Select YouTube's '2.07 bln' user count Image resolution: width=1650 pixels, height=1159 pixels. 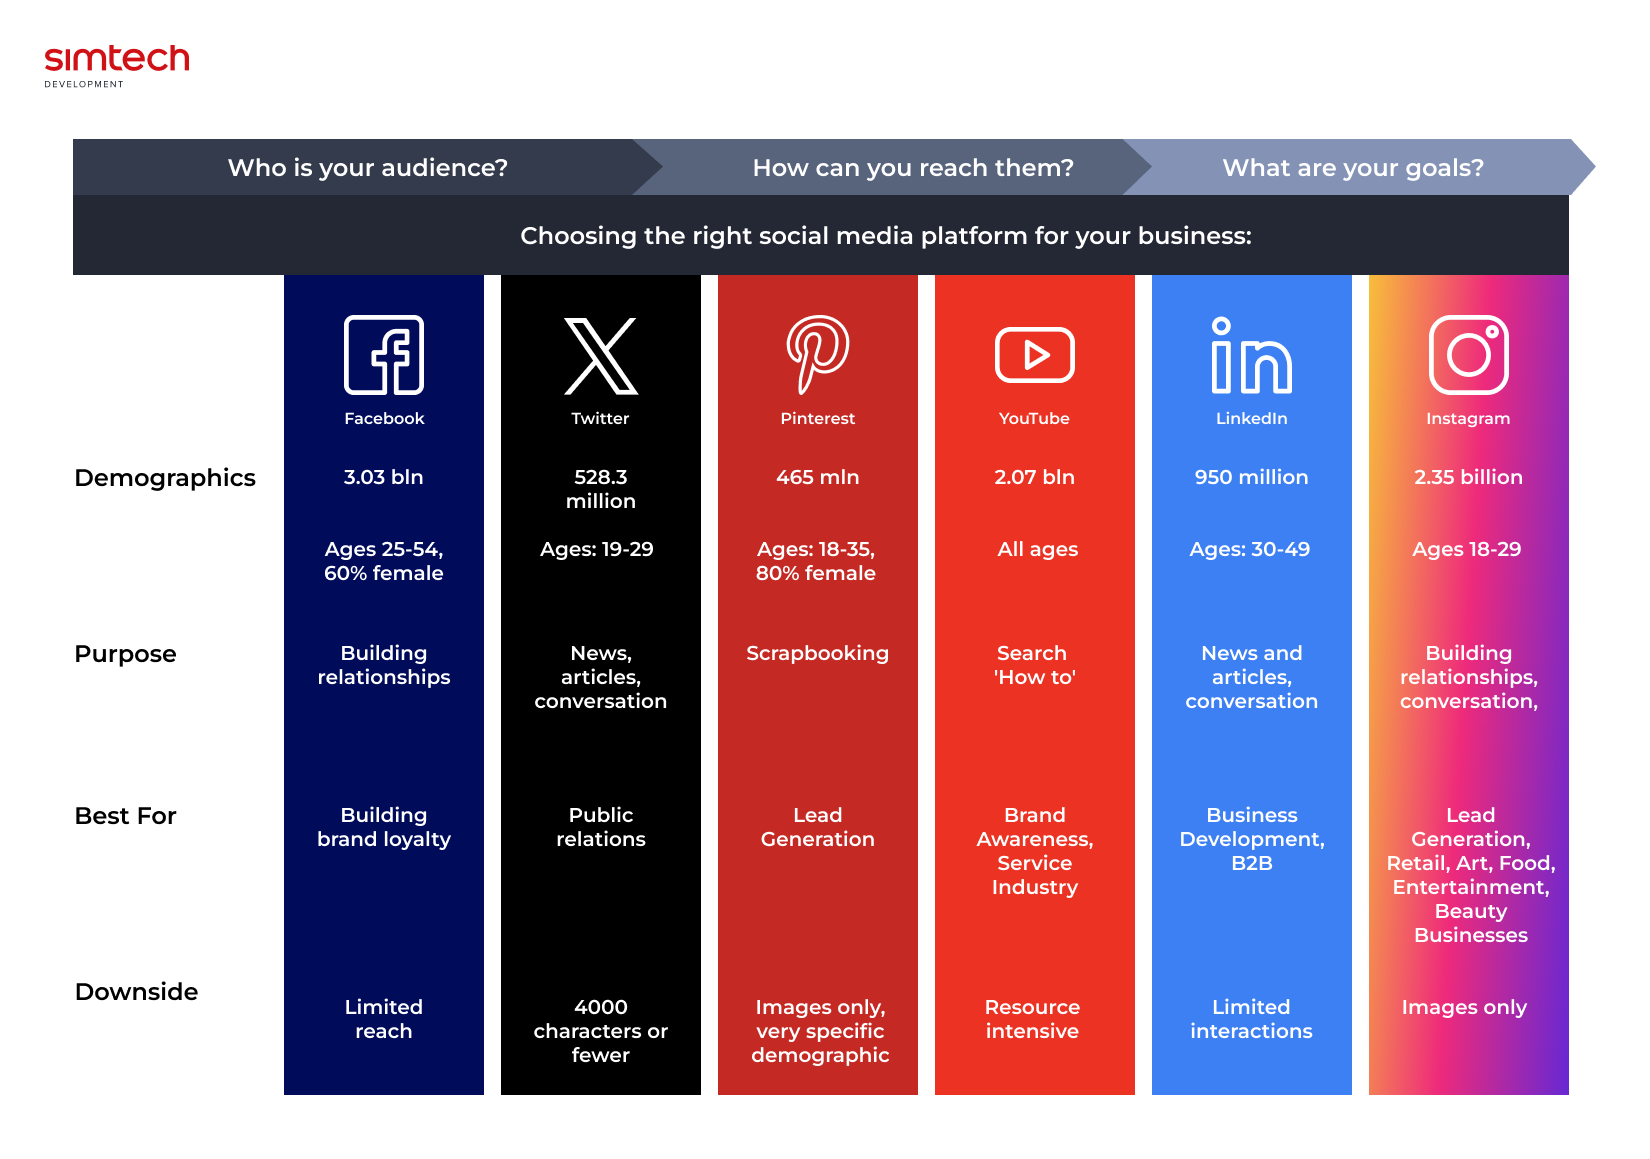coord(1035,477)
